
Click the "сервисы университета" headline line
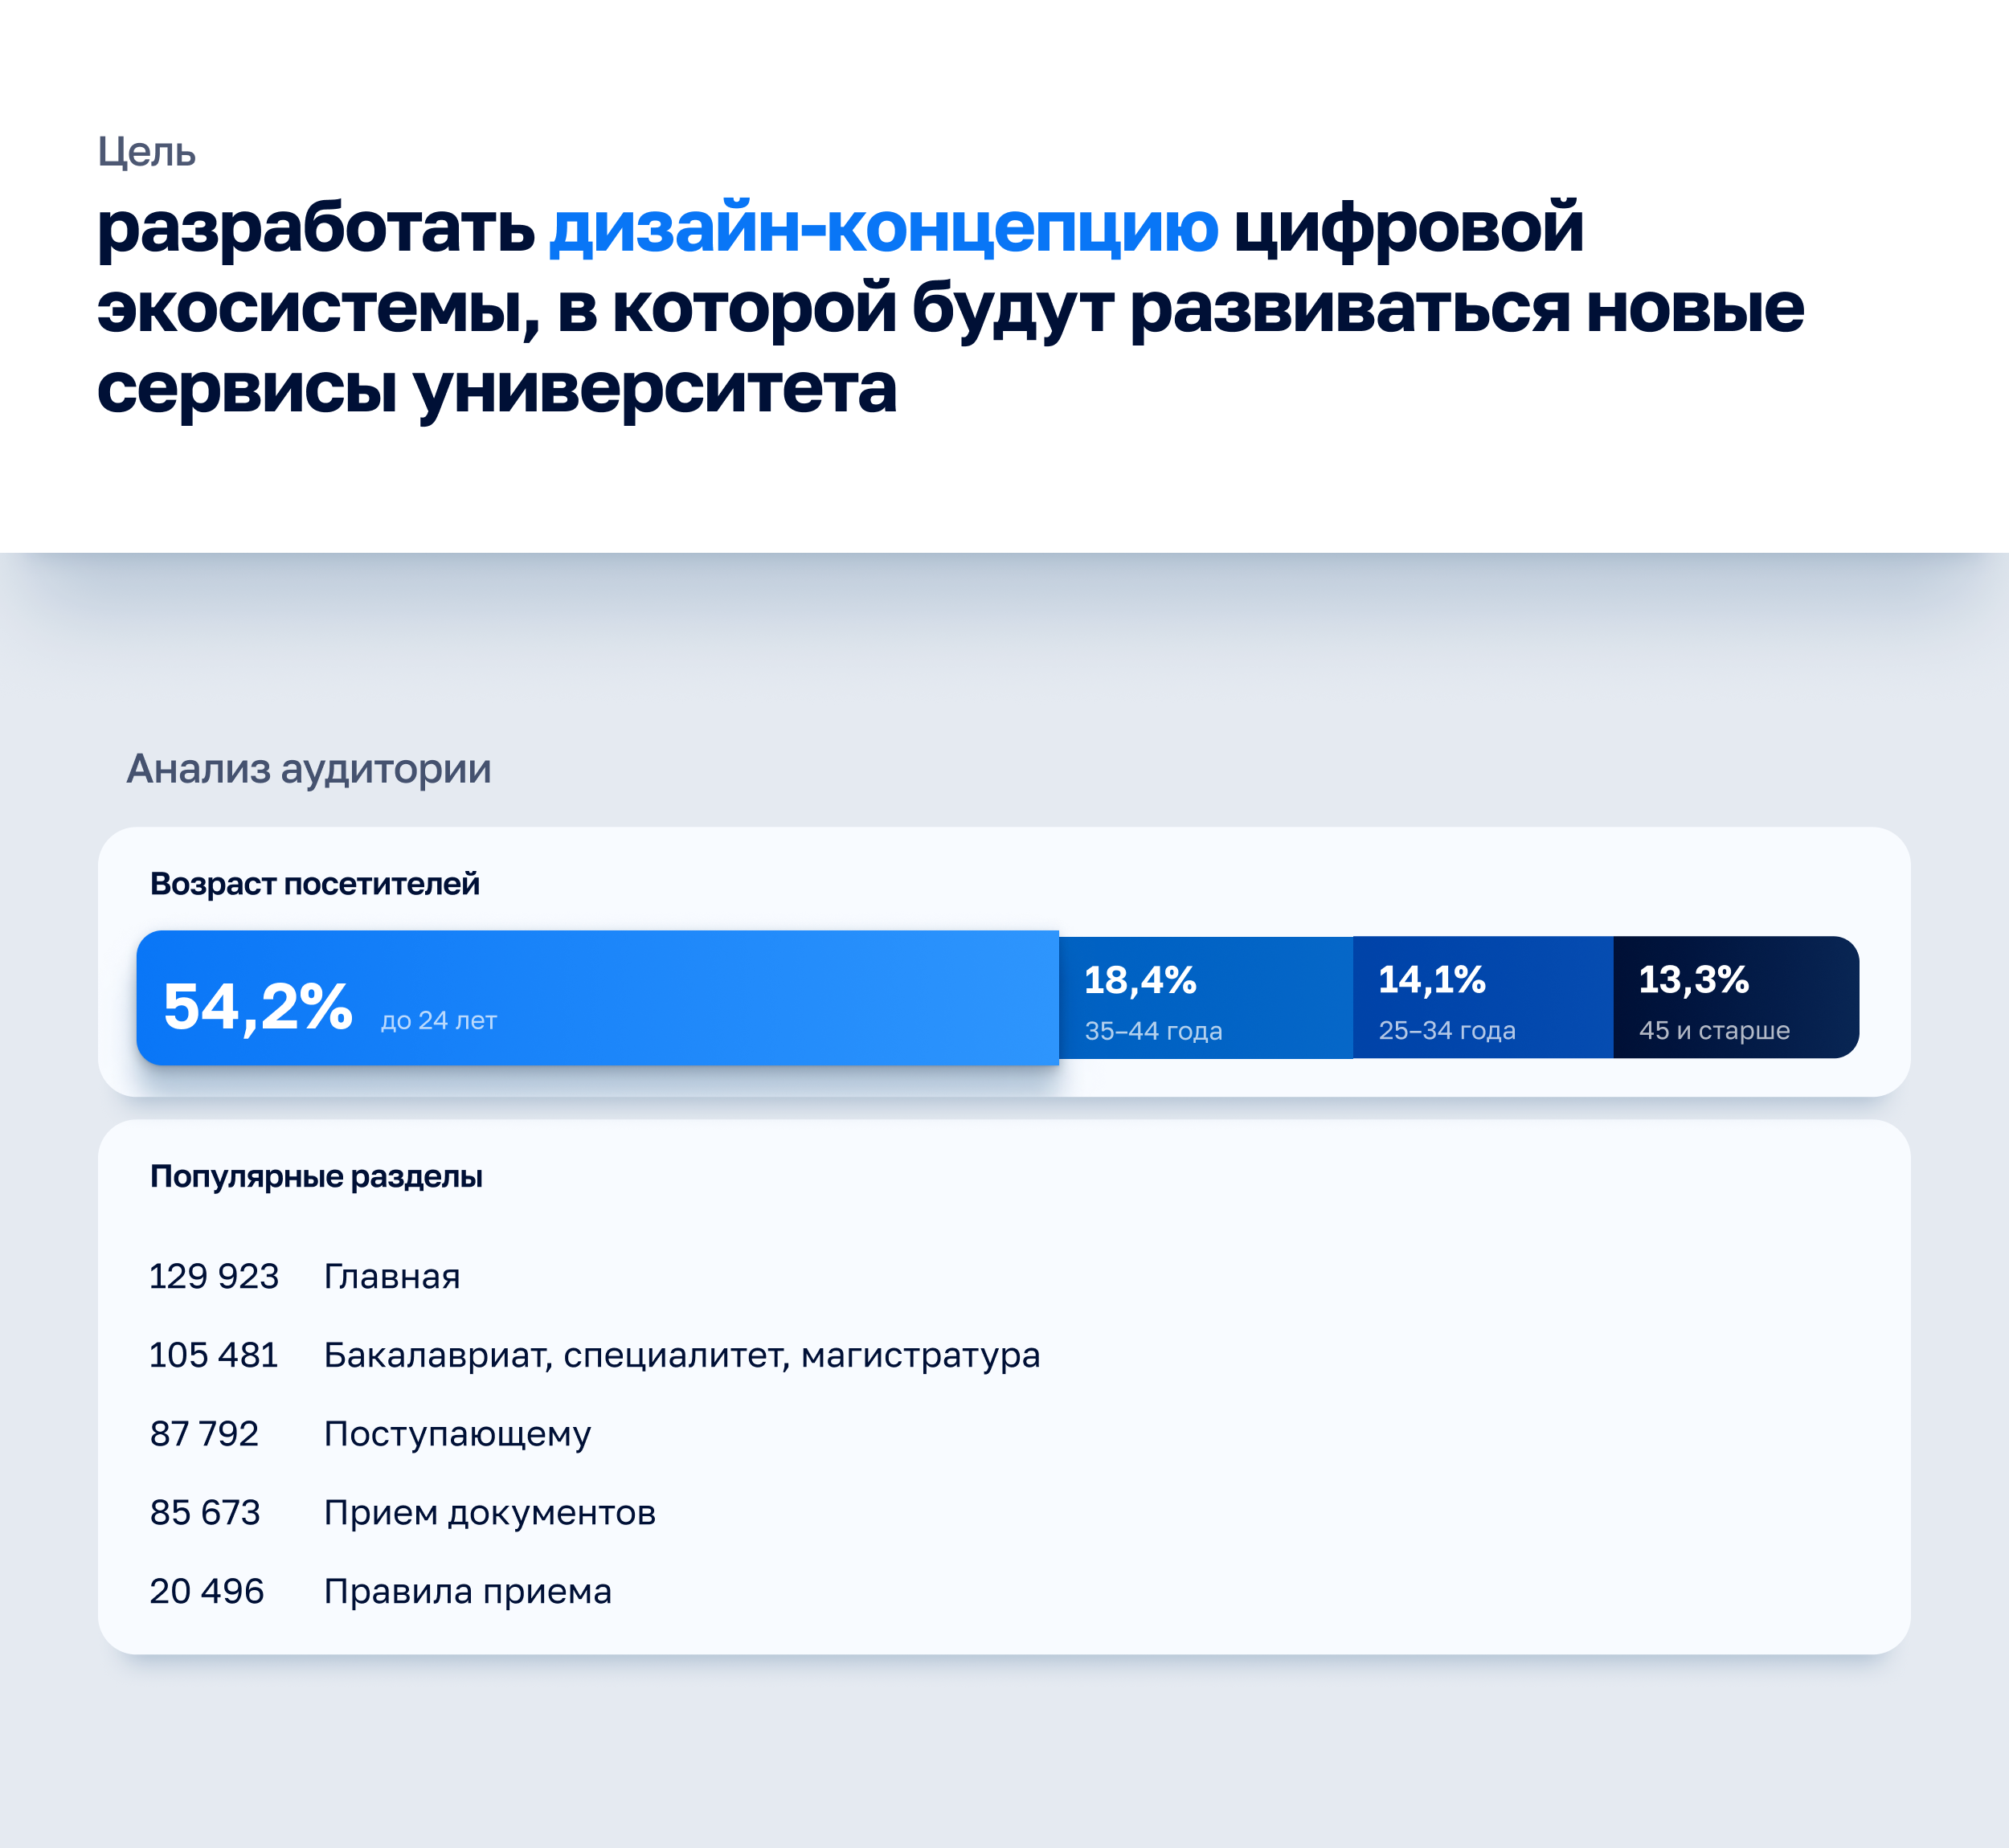496,388
